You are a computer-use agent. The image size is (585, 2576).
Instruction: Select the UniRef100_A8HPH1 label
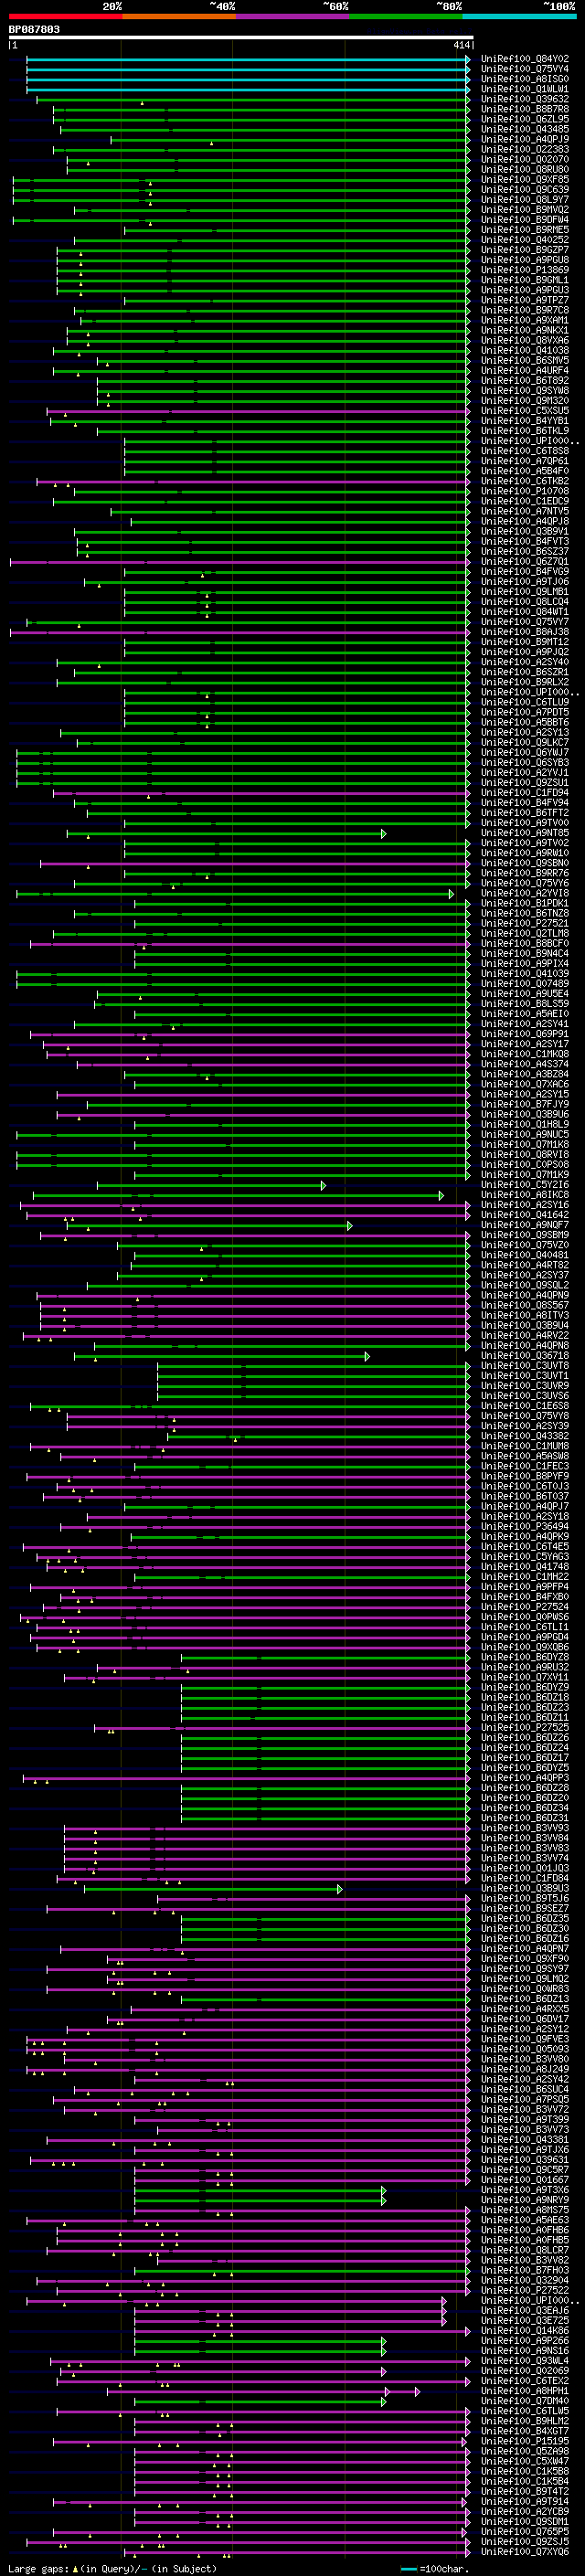[x=524, y=2391]
